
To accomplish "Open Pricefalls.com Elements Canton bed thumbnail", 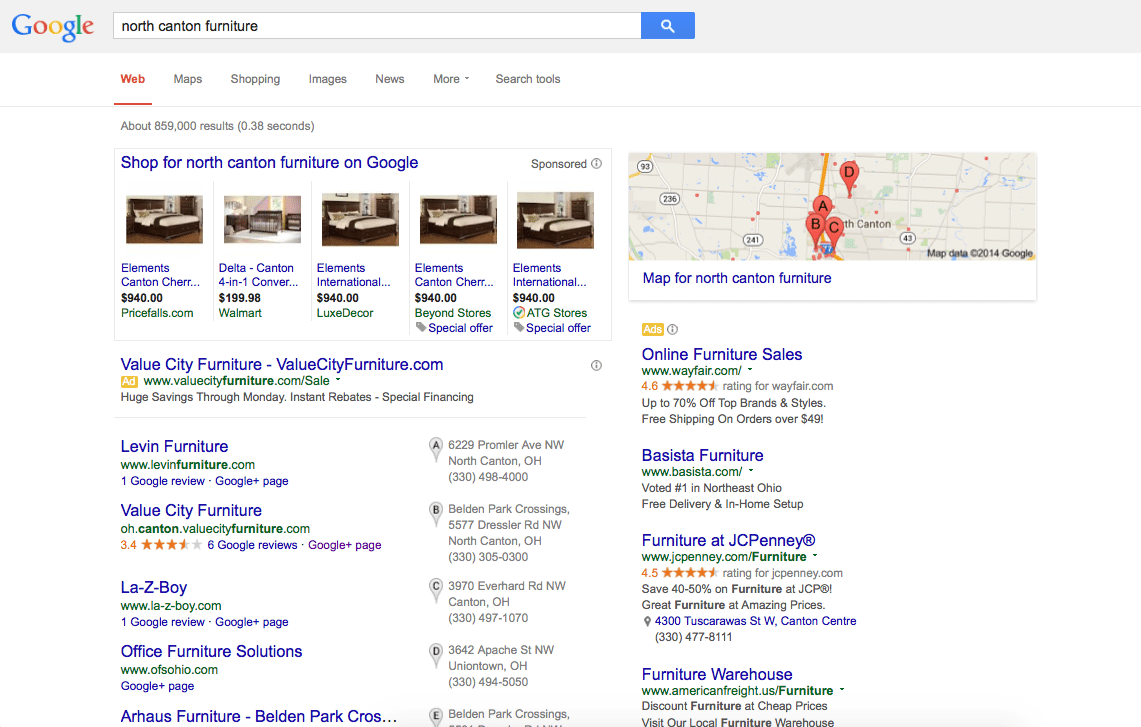I will click(164, 219).
